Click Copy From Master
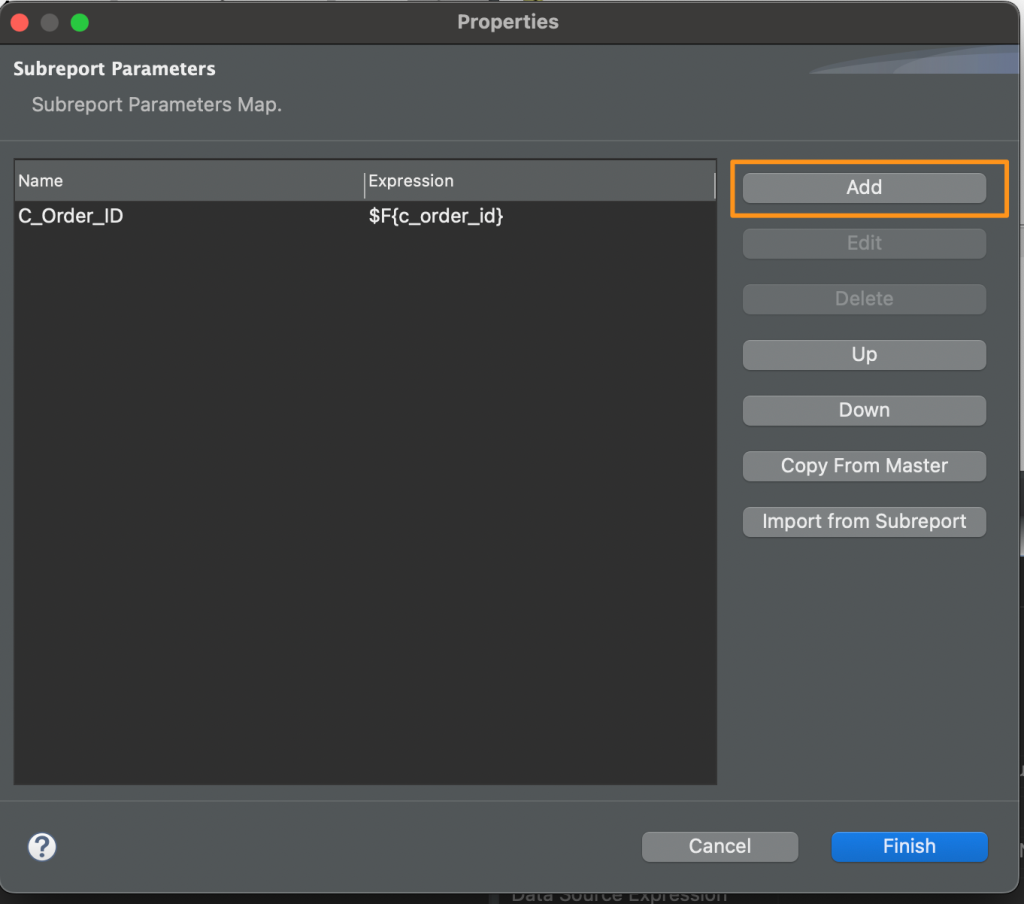1024x904 pixels. [864, 466]
